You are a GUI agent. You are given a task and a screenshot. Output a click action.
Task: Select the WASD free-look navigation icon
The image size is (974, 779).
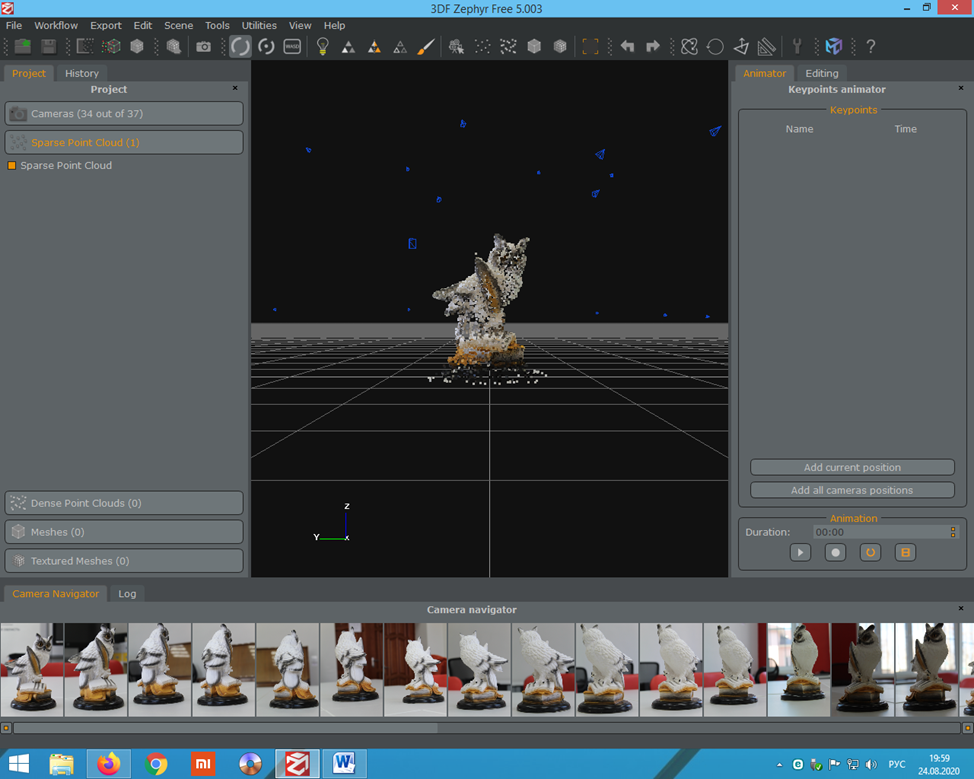click(292, 47)
